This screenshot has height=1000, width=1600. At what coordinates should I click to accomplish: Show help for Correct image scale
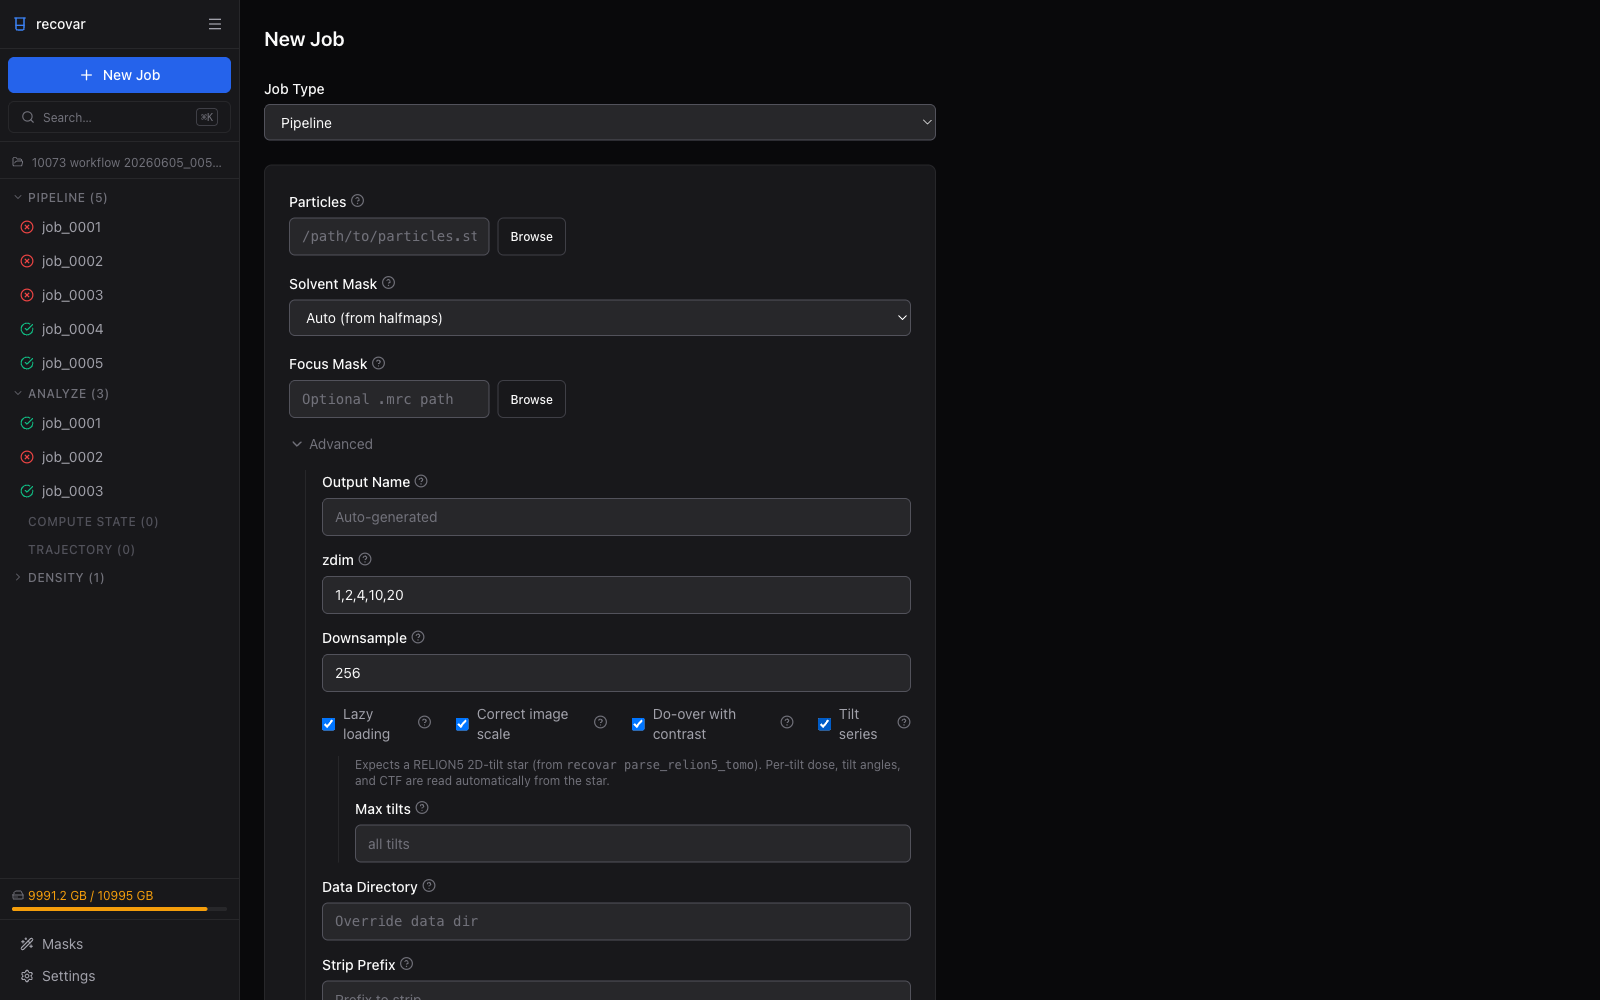coord(600,722)
